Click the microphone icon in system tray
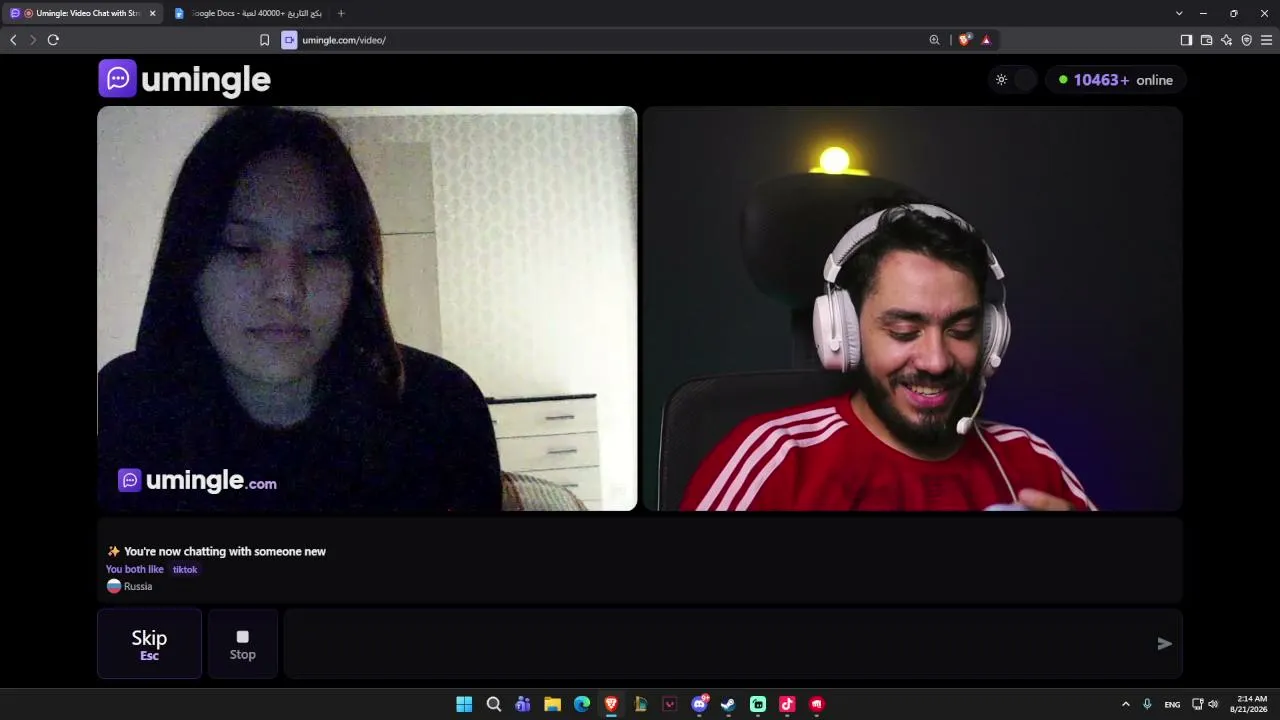 (1147, 704)
